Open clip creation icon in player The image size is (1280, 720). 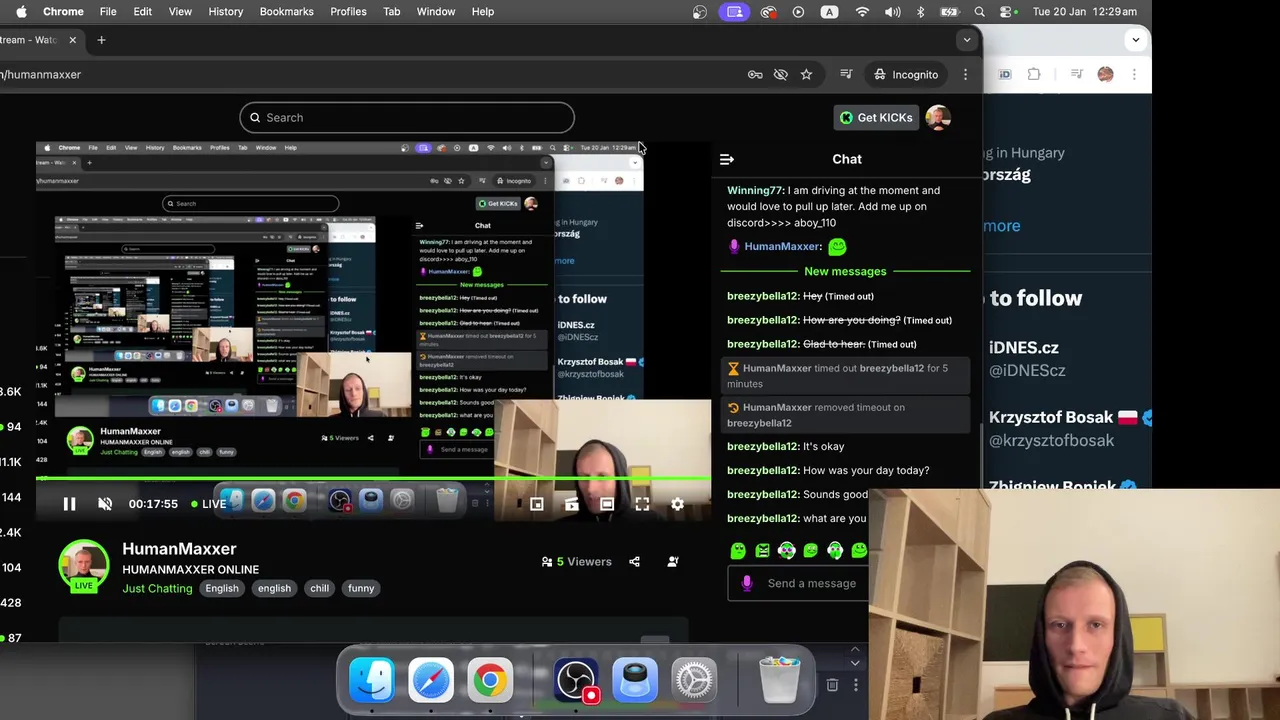(x=572, y=504)
